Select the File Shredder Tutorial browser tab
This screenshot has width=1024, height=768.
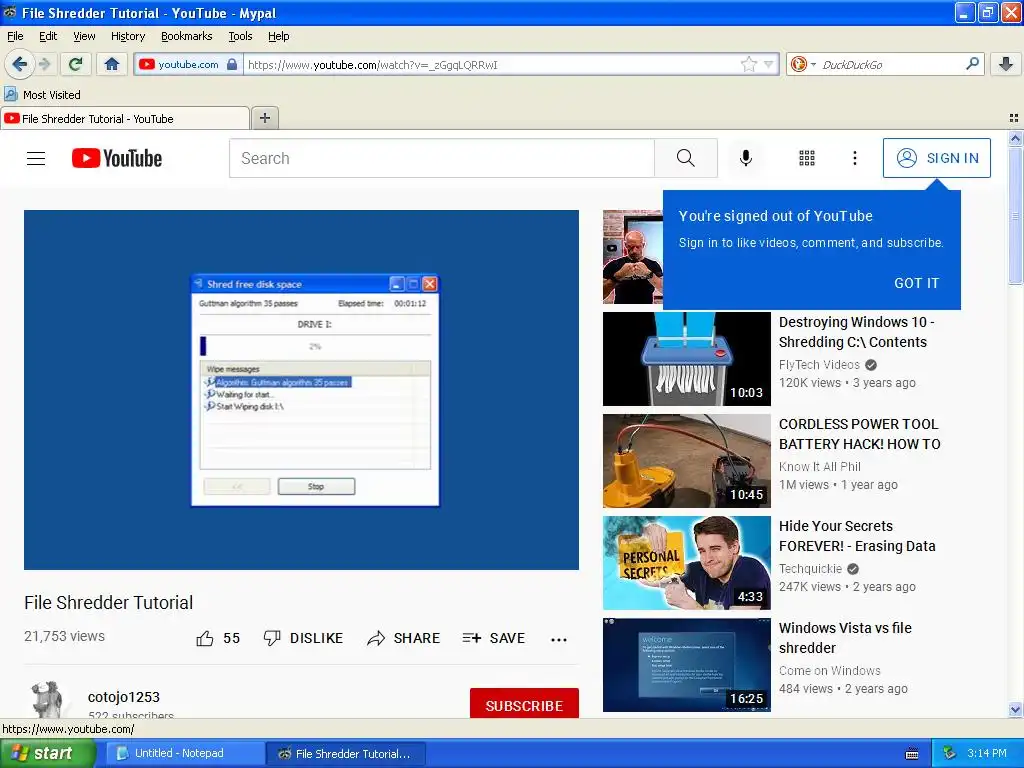tap(125, 118)
